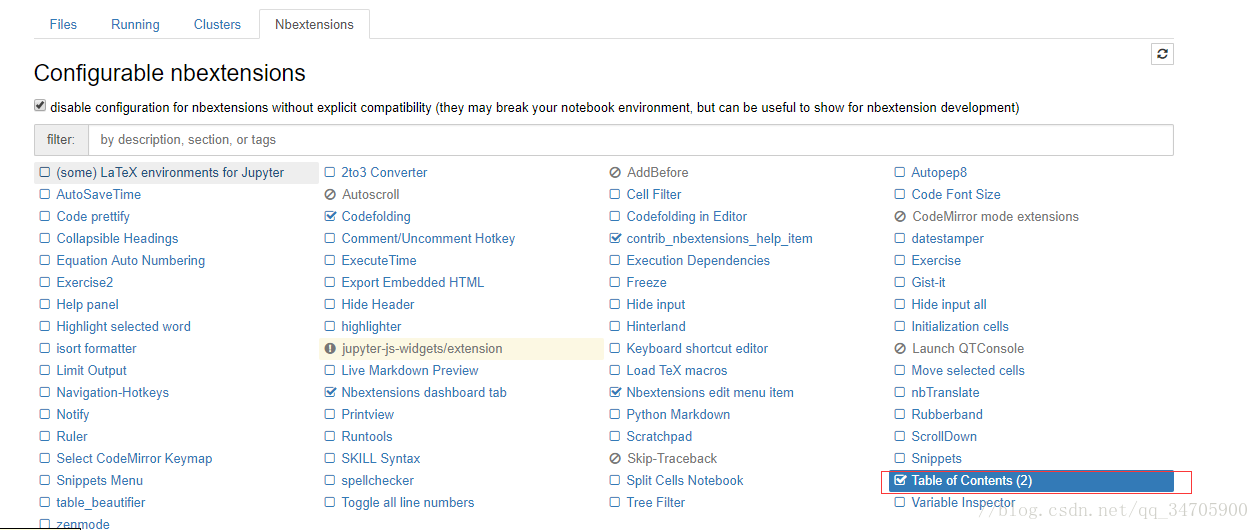Go to the Clusters tab
This screenshot has width=1259, height=530.
pyautogui.click(x=217, y=24)
